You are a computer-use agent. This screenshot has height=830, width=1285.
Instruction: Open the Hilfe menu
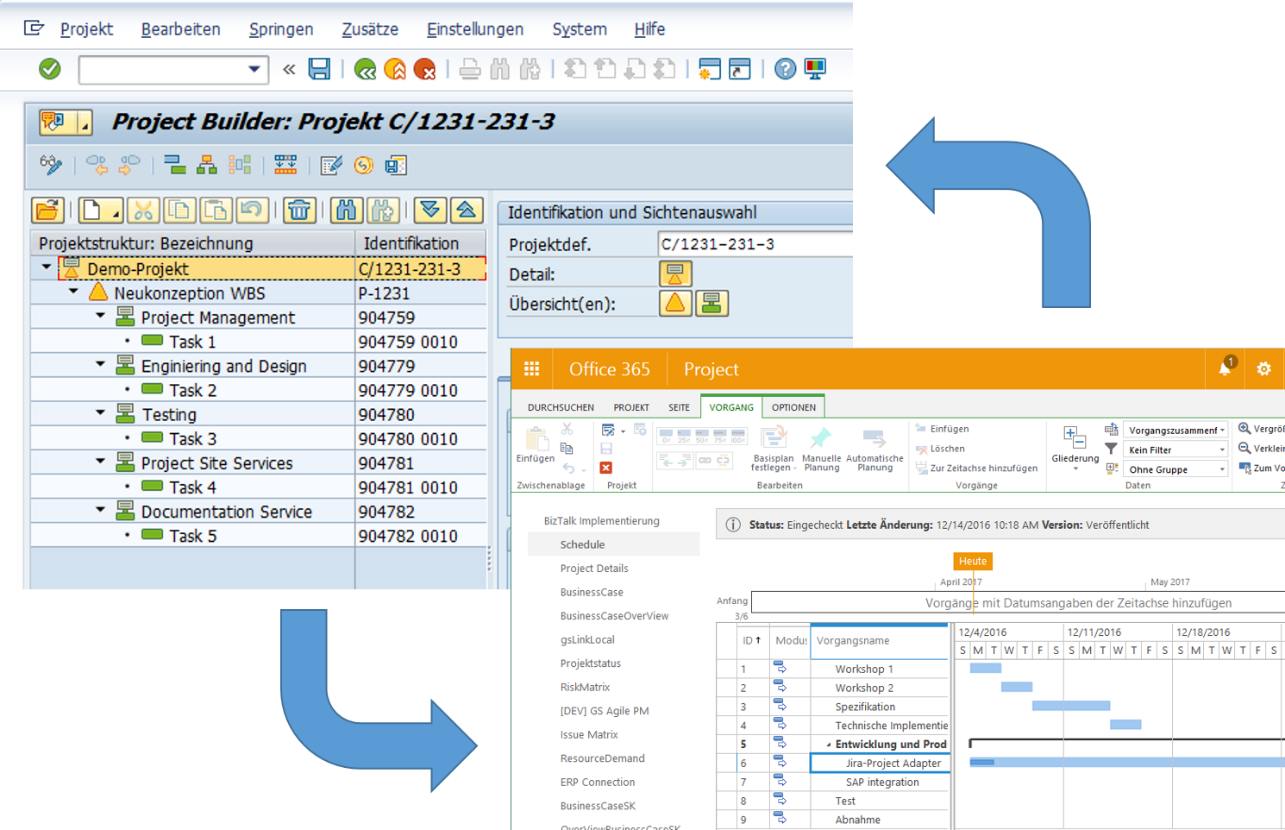coord(650,29)
